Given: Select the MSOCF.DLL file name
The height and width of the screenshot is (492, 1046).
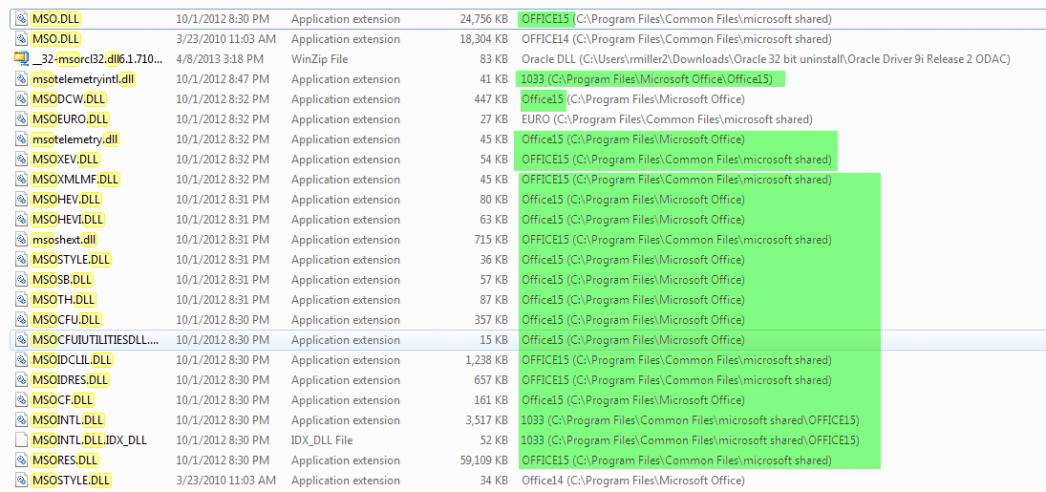Looking at the screenshot, I should [x=63, y=400].
